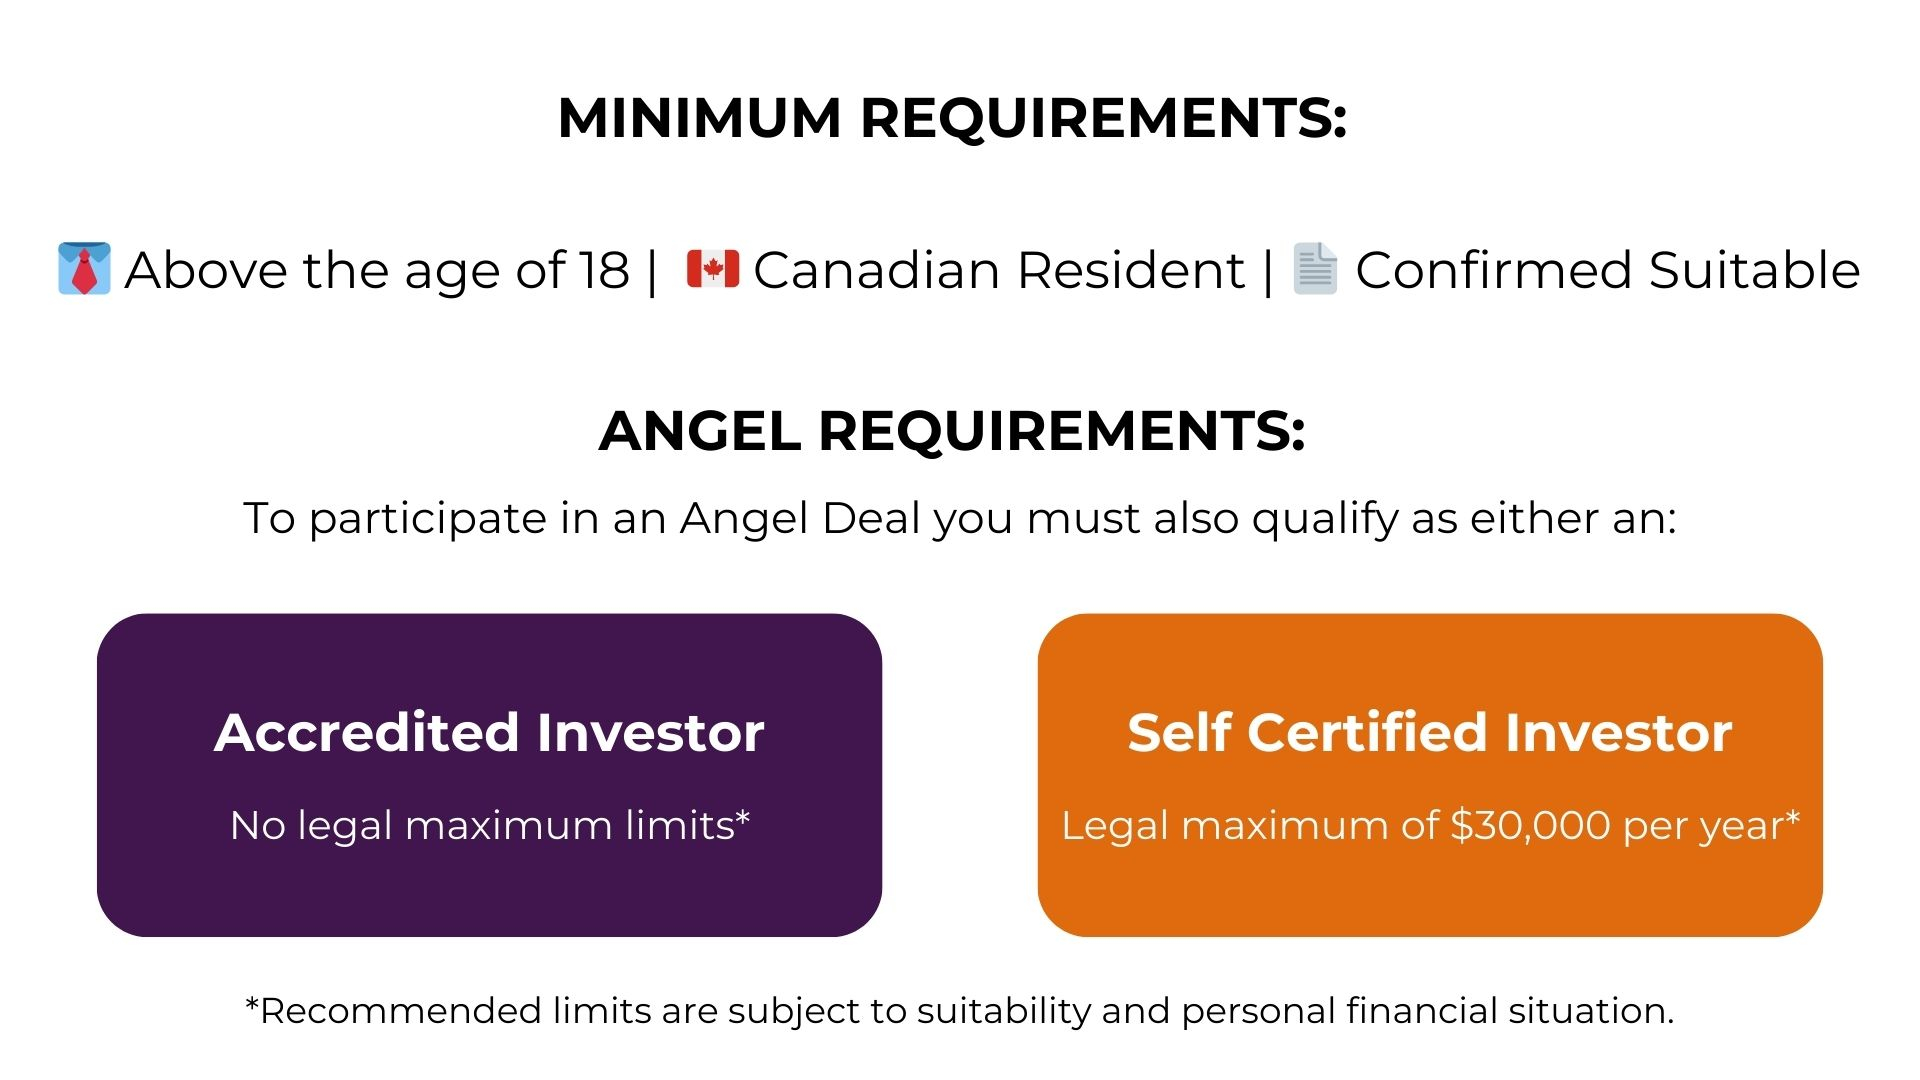
Task: Click 'No legal maximum limits*' text
Action: pos(490,826)
